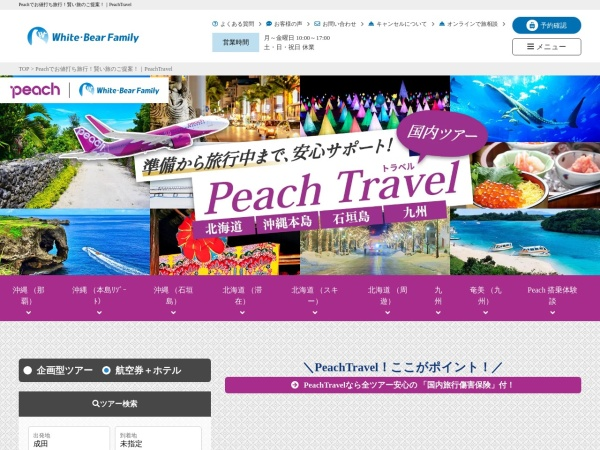The height and width of the screenshot is (450, 600).
Task: Expand 北海道（滞在）navigation item
Action: coord(242,298)
